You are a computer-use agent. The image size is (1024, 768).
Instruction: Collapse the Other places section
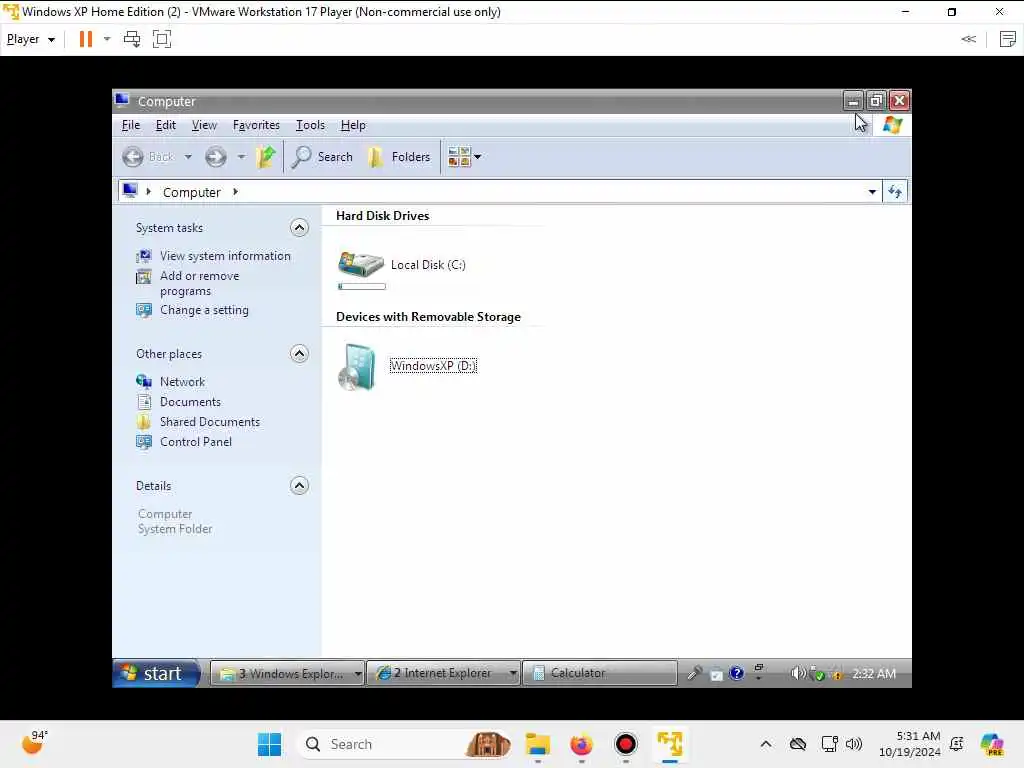click(299, 354)
